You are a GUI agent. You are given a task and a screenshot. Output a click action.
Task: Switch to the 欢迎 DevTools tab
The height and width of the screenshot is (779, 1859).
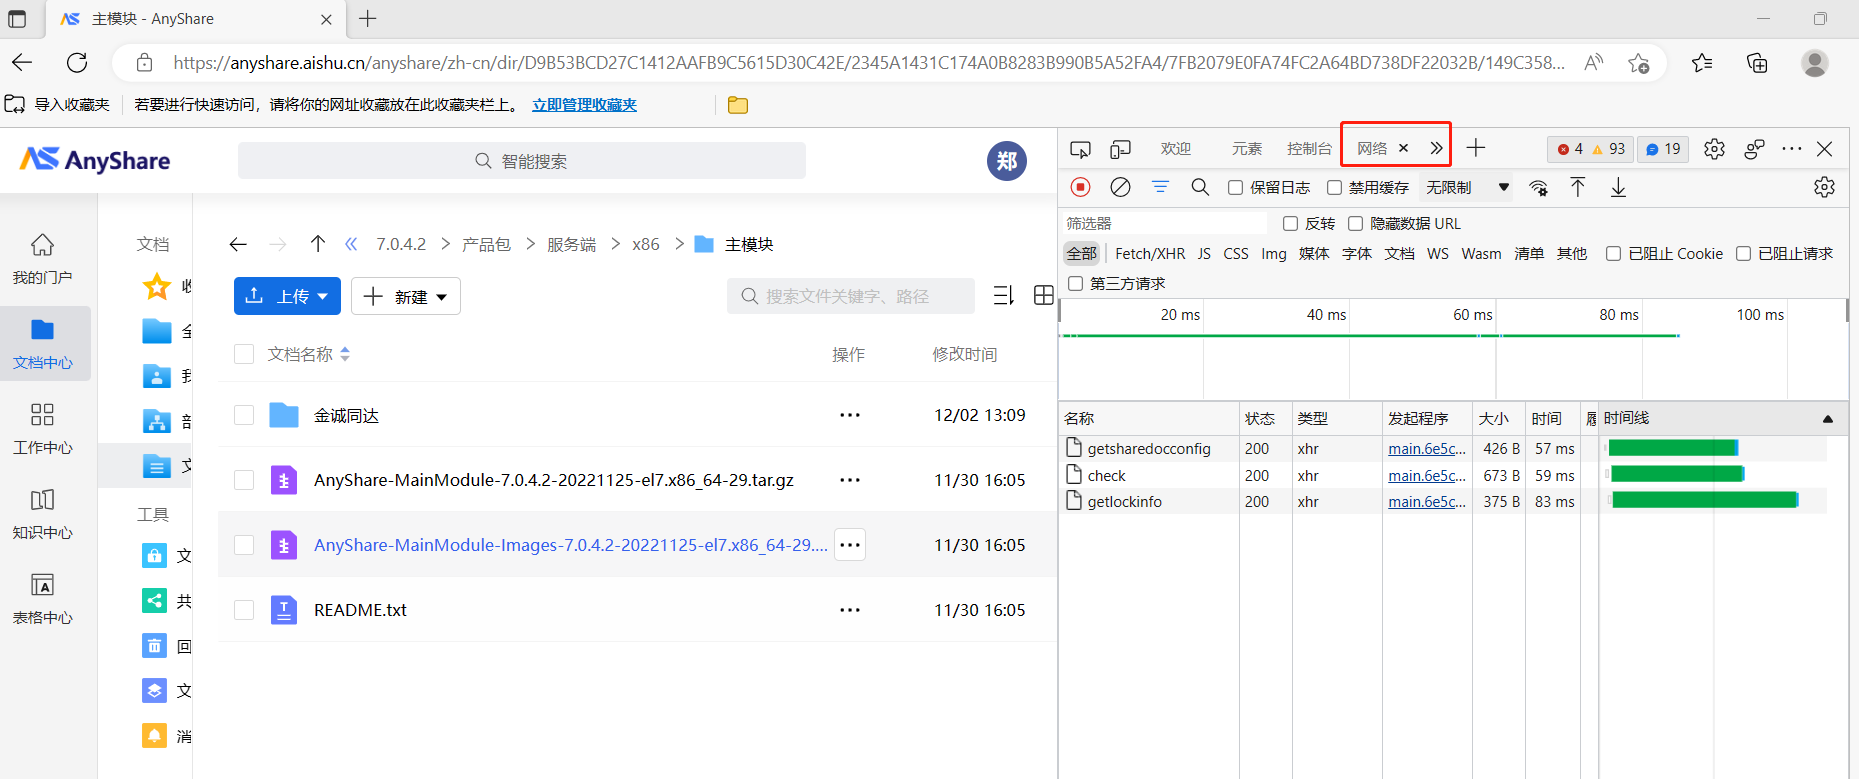coord(1176,149)
